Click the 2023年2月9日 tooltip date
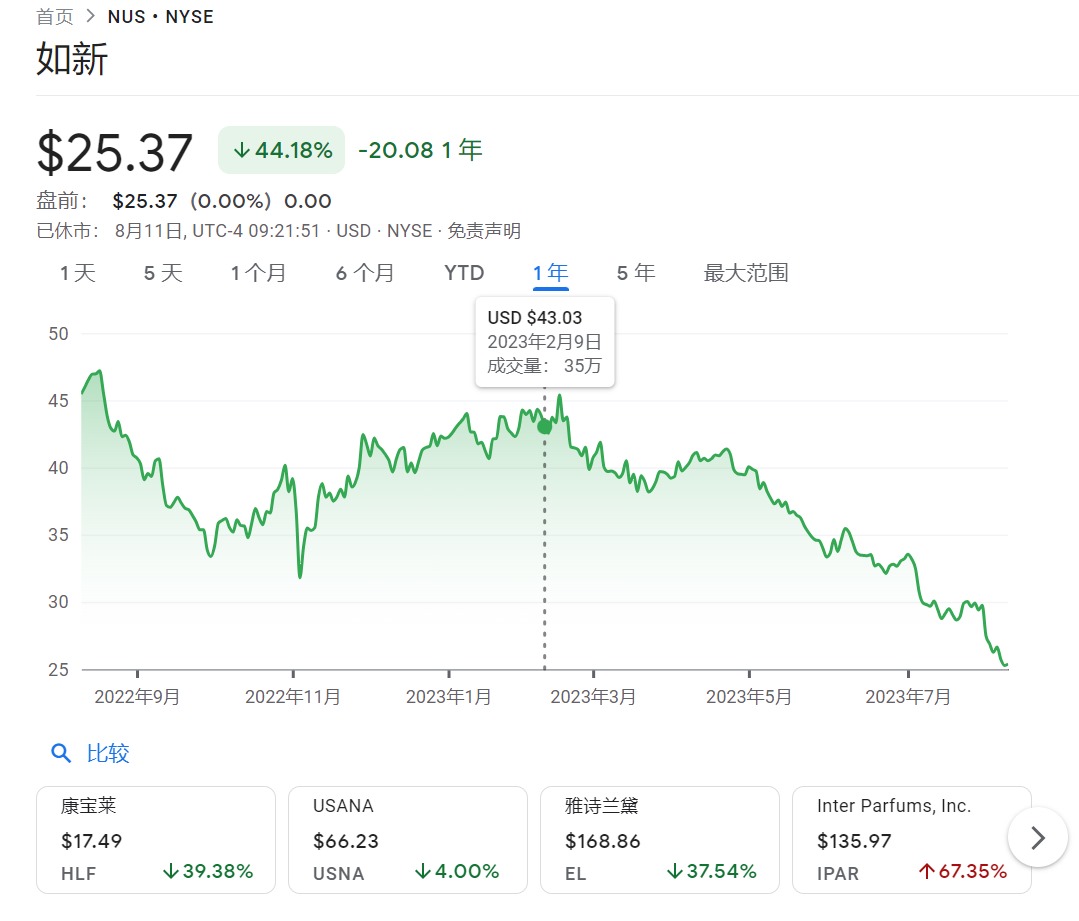Image resolution: width=1079 pixels, height=921 pixels. coord(544,341)
